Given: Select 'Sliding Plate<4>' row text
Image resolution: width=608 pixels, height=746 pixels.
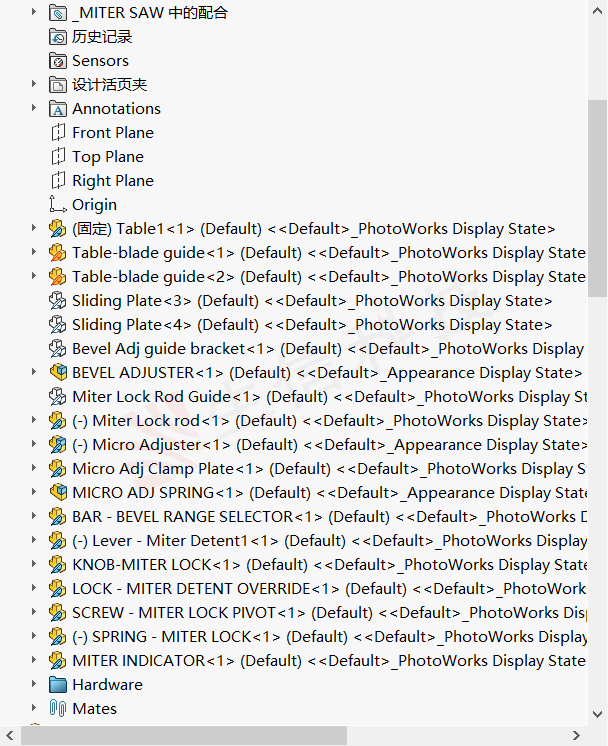Looking at the screenshot, I should point(312,324).
